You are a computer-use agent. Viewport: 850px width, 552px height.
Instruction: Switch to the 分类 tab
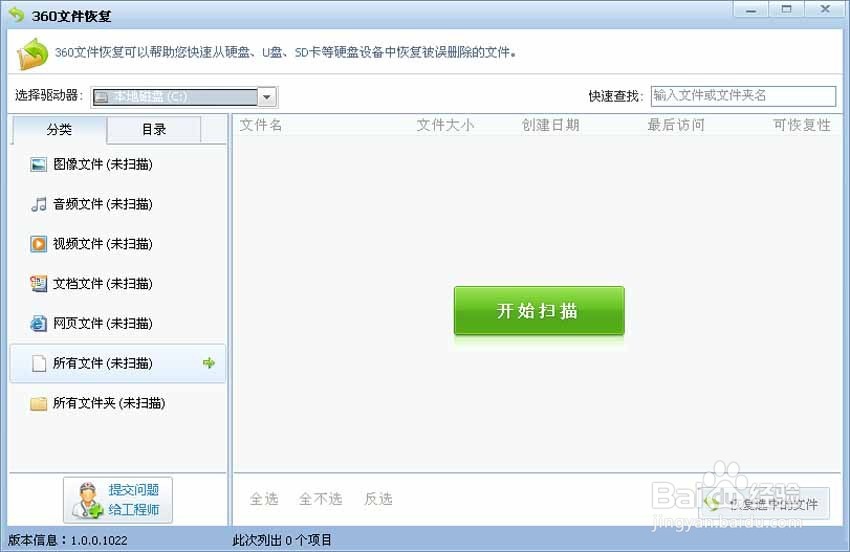click(59, 130)
